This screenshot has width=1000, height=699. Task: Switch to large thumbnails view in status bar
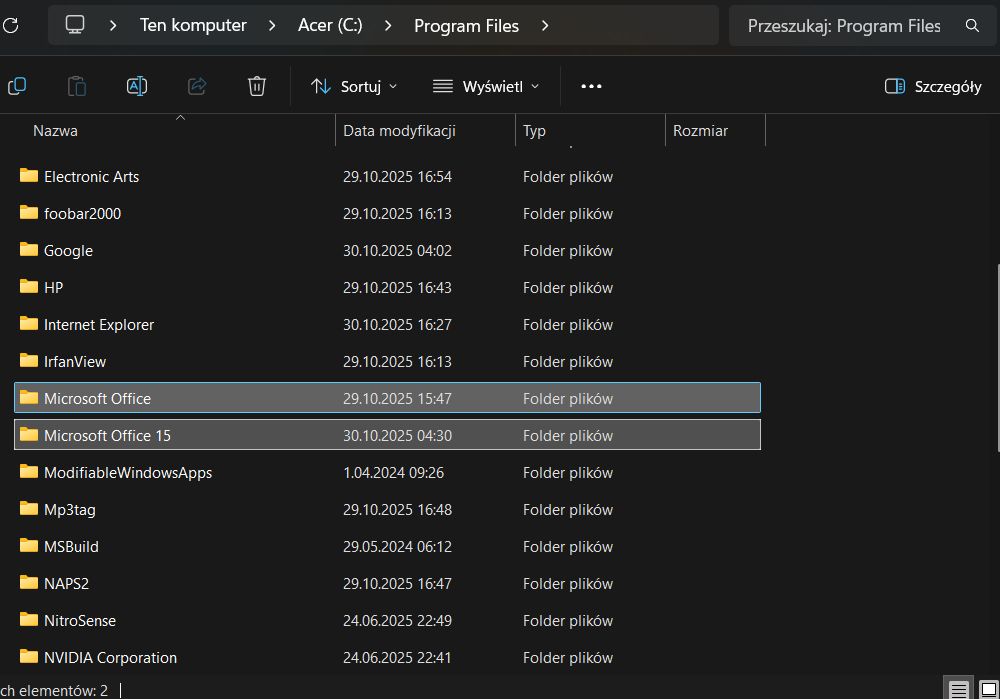(988, 689)
